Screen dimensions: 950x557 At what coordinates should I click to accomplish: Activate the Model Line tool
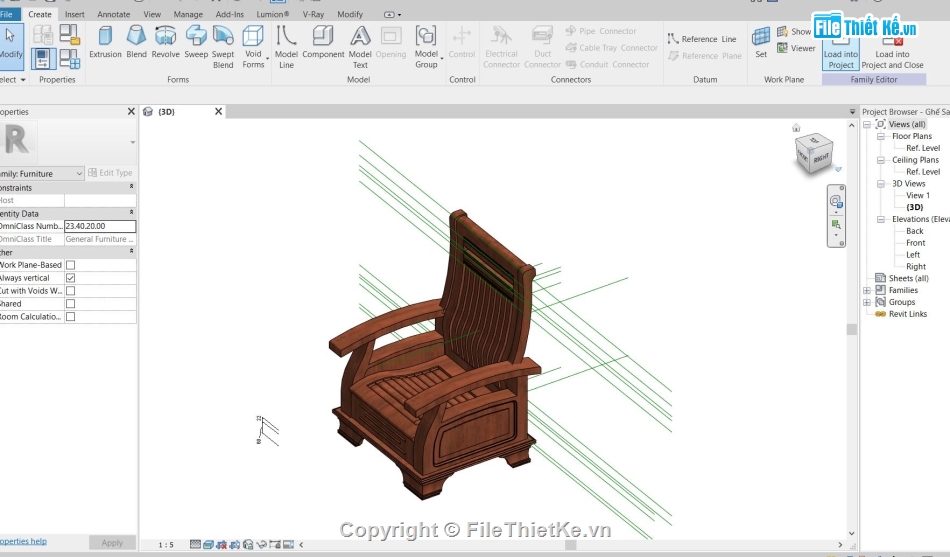click(x=286, y=47)
